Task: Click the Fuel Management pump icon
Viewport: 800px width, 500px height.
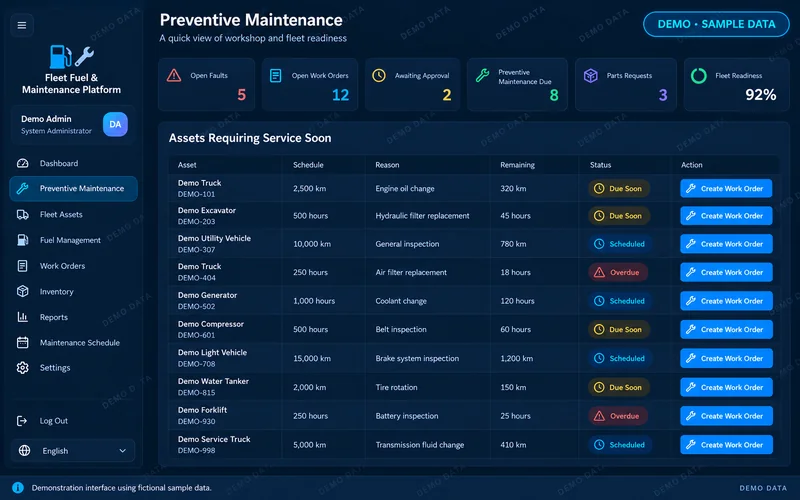Action: (x=22, y=240)
